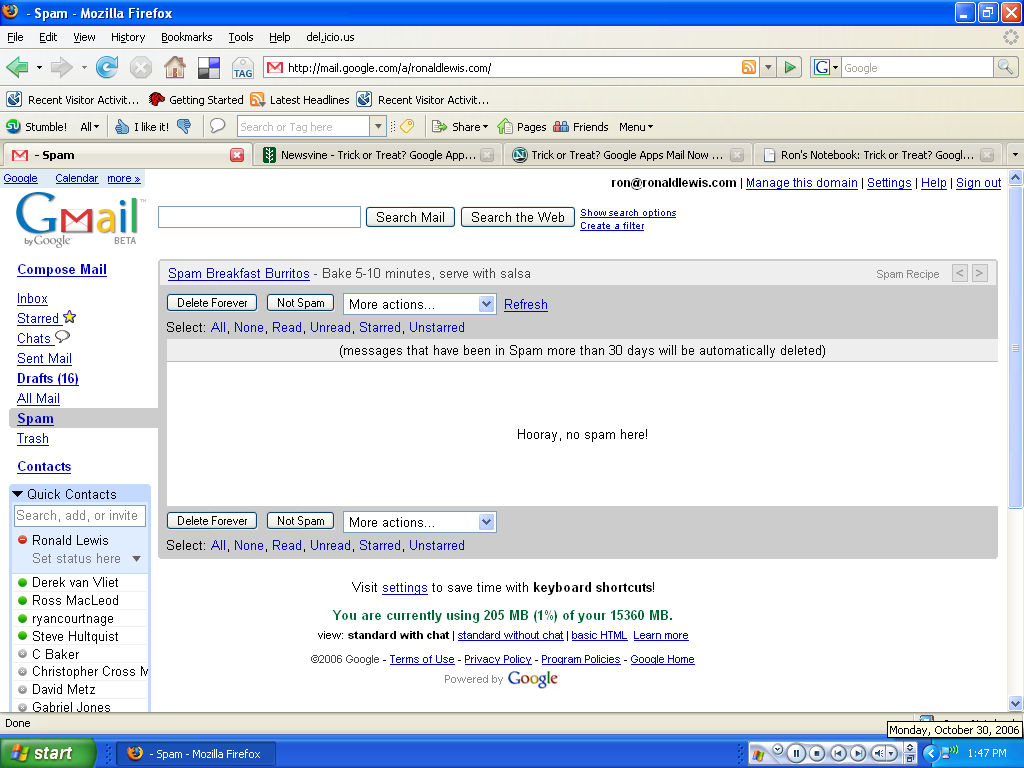Screen dimensions: 1024x768
Task: Open the Set status here dropdown
Action: point(136,558)
